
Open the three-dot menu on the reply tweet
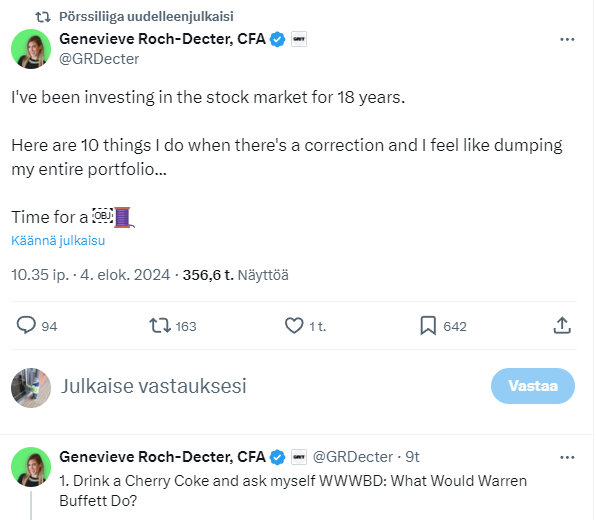point(567,457)
